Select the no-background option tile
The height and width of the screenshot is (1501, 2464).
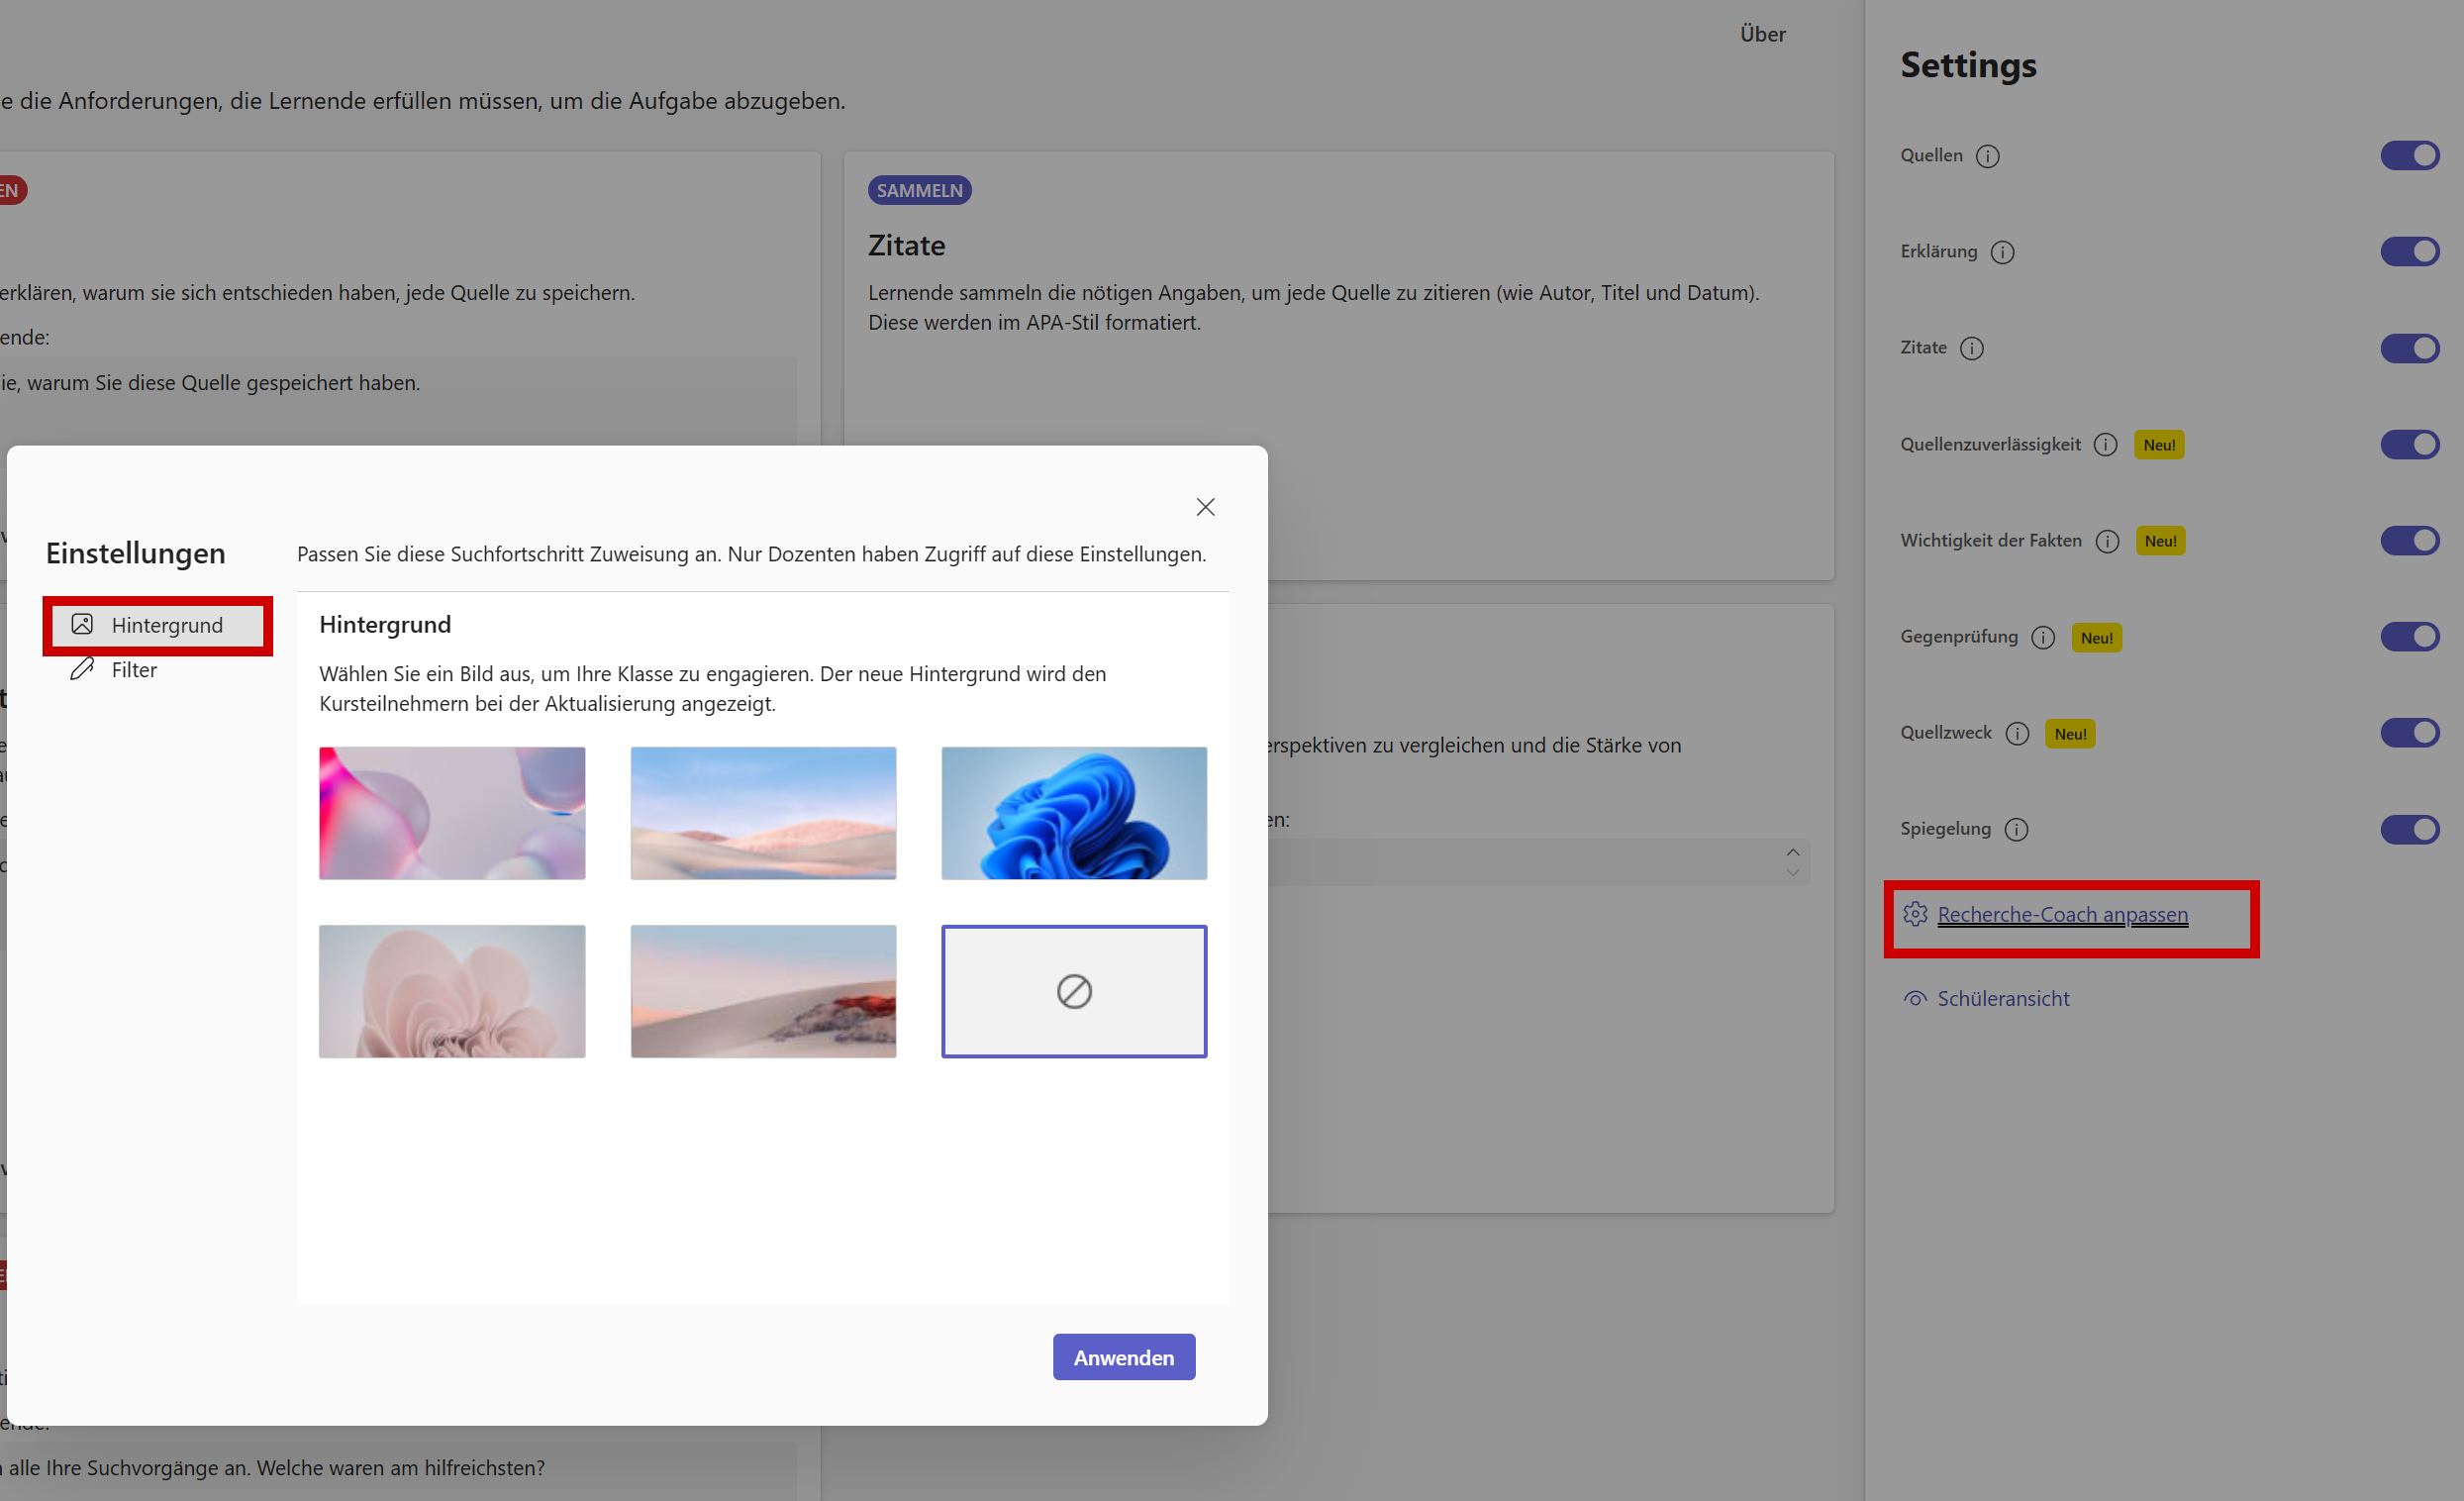pyautogui.click(x=1073, y=991)
